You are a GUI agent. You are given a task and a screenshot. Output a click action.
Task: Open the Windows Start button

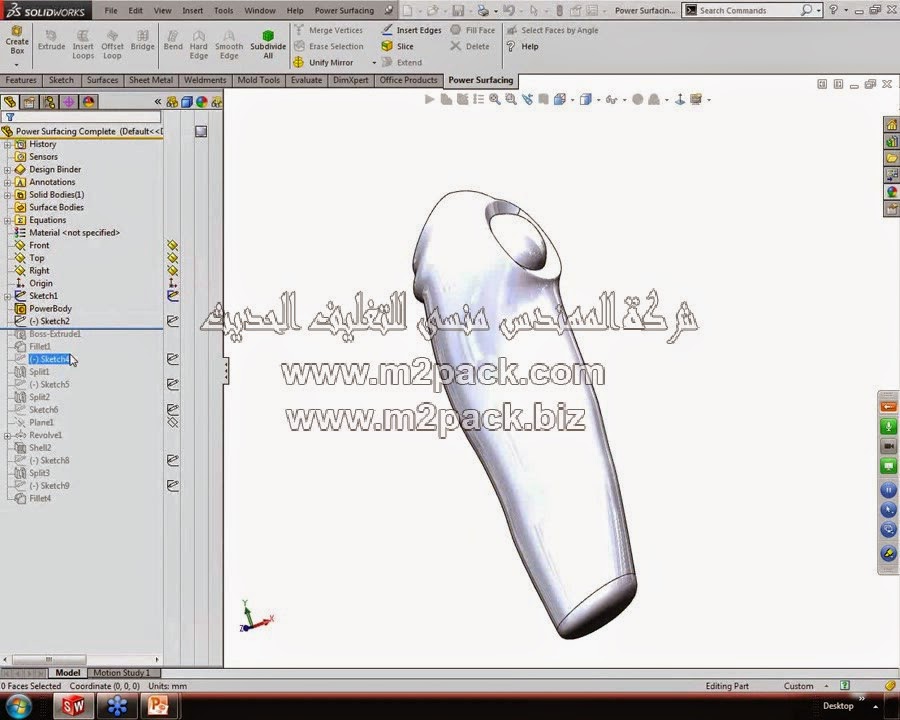tap(18, 706)
